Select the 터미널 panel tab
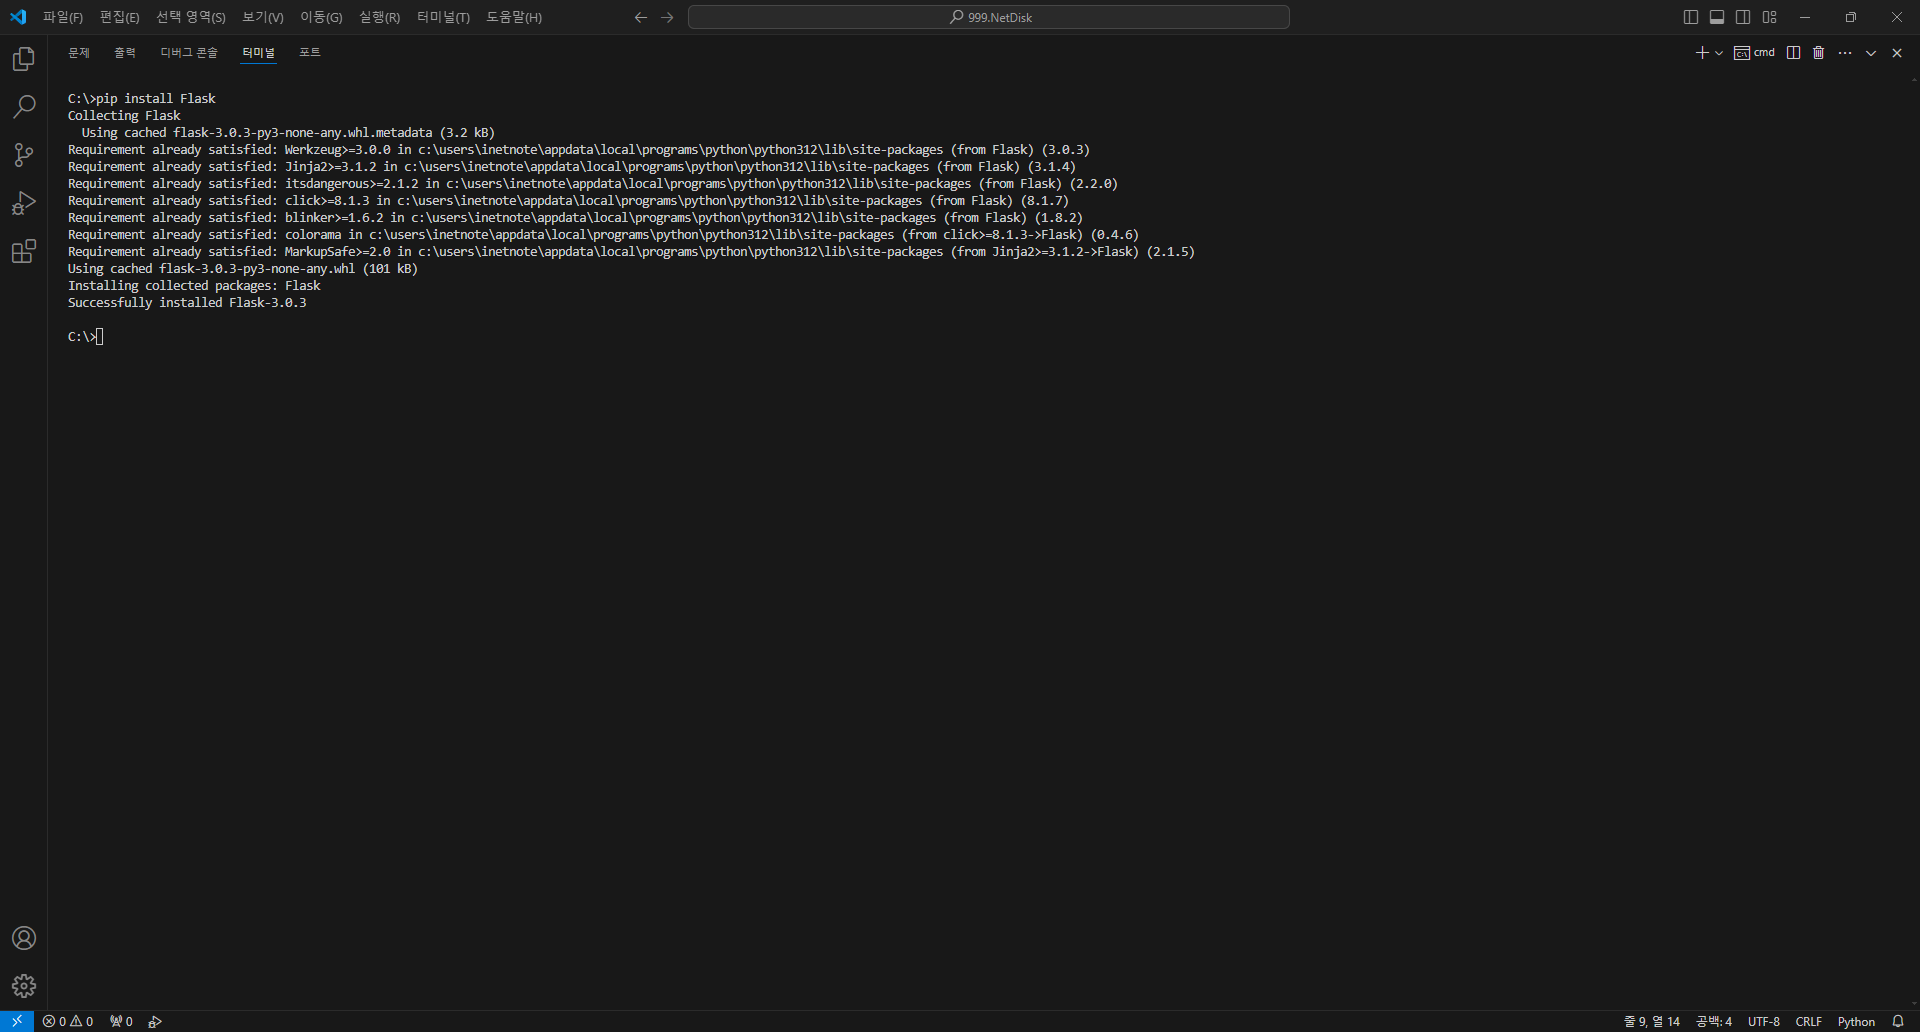 (x=258, y=53)
